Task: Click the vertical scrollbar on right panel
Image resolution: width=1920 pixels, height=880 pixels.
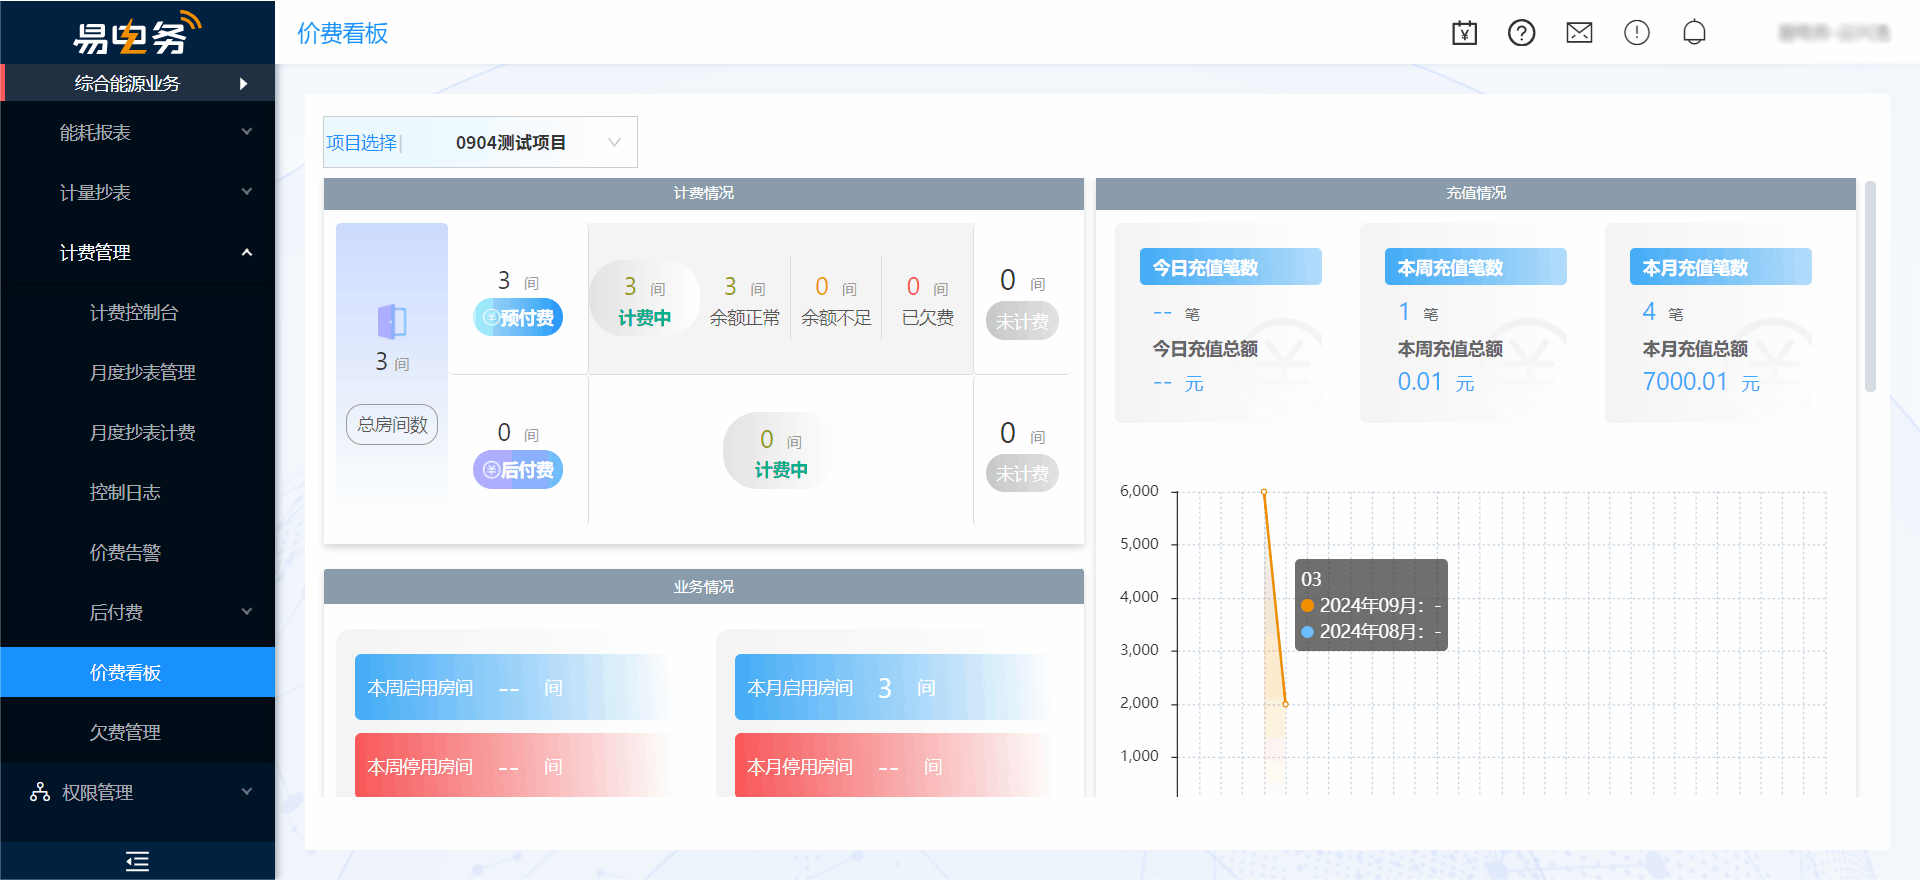Action: (1870, 287)
